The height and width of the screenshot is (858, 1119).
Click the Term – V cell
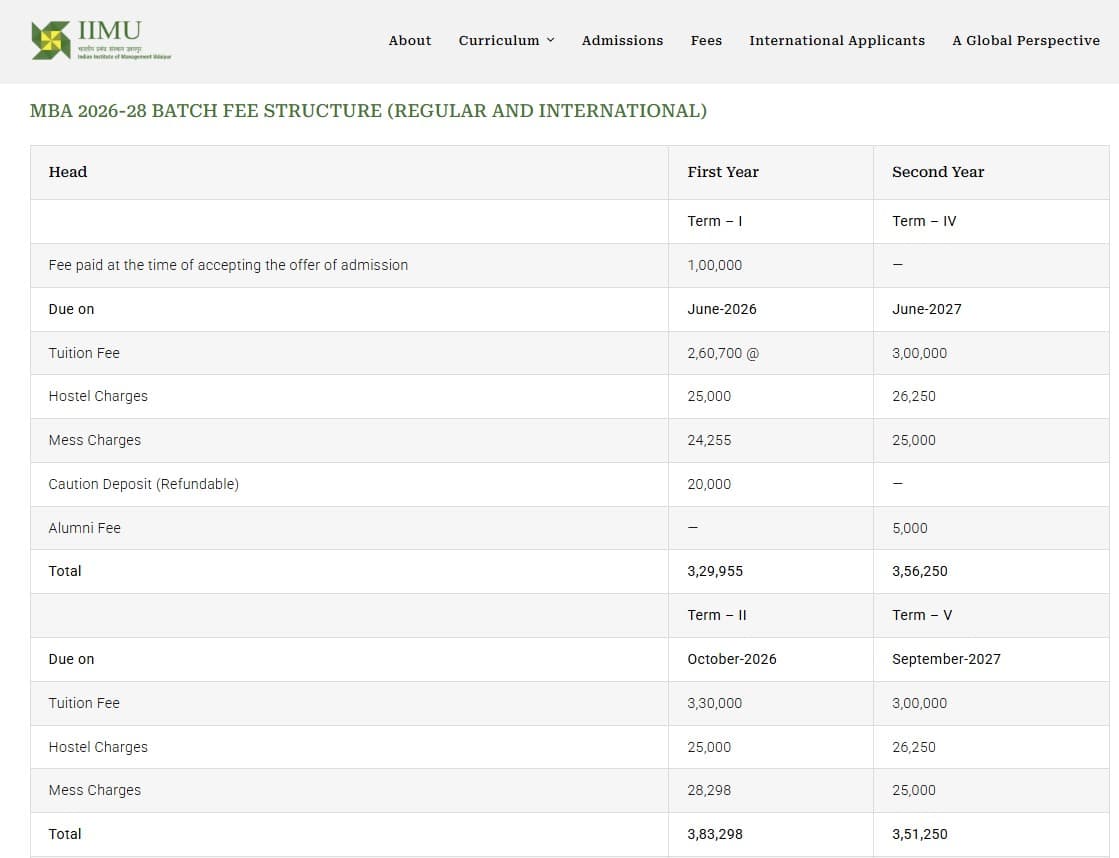[922, 615]
